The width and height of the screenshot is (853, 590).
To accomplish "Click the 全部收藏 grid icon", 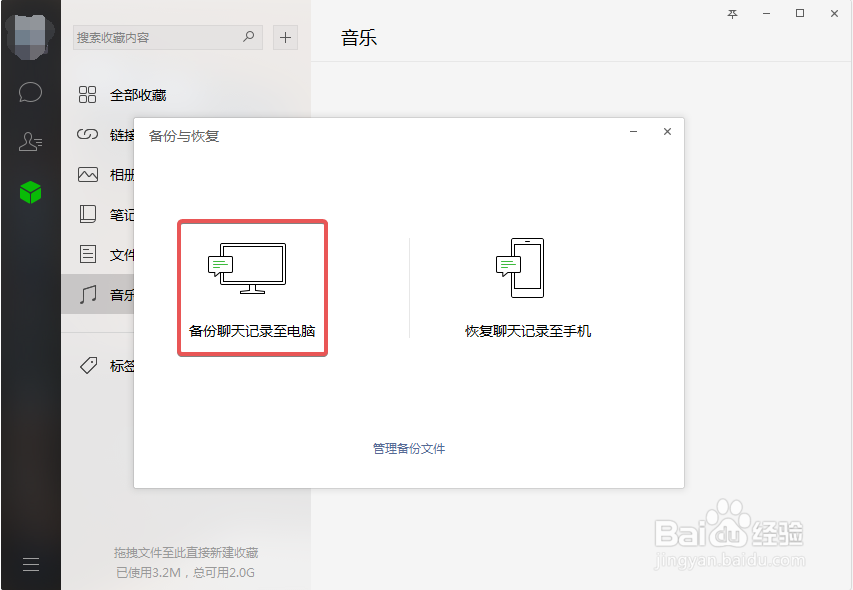I will click(x=88, y=95).
